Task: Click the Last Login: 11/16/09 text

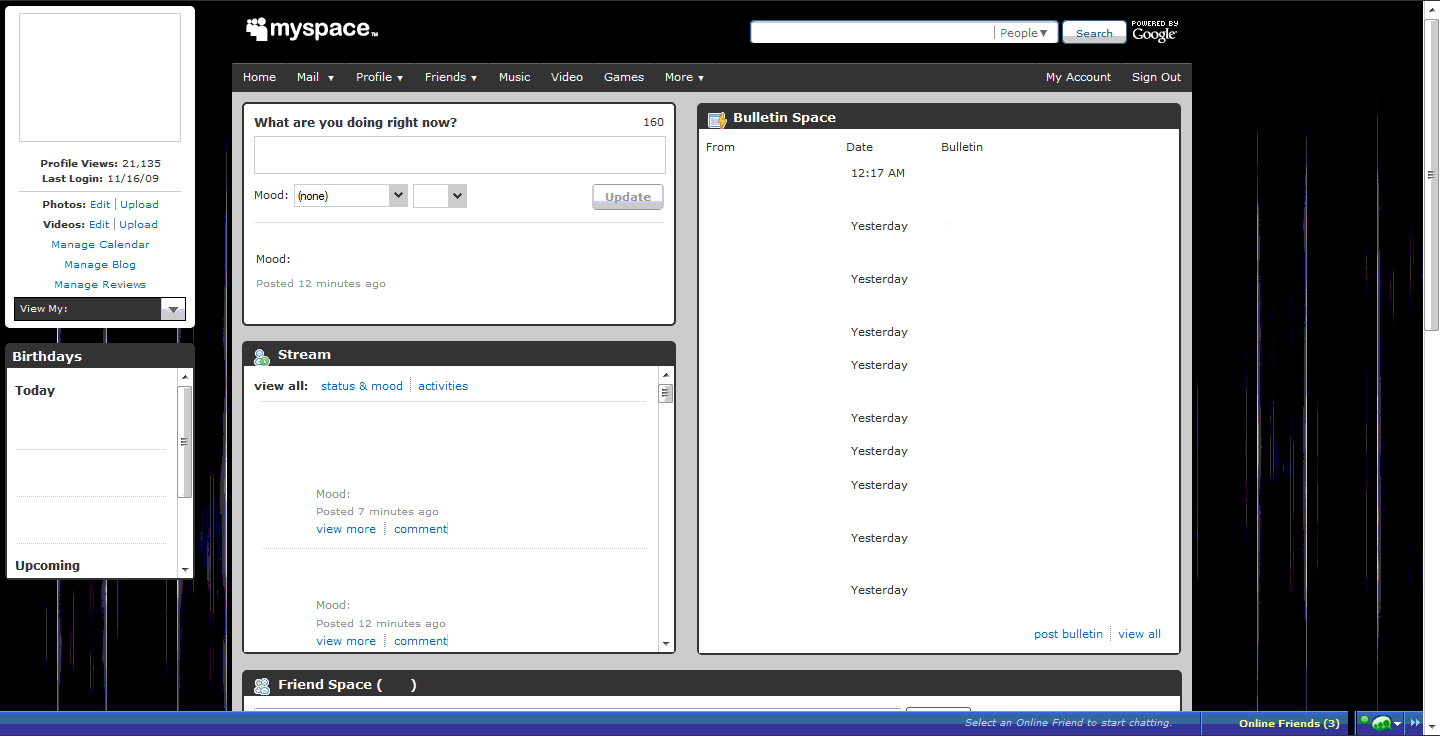Action: [x=100, y=178]
